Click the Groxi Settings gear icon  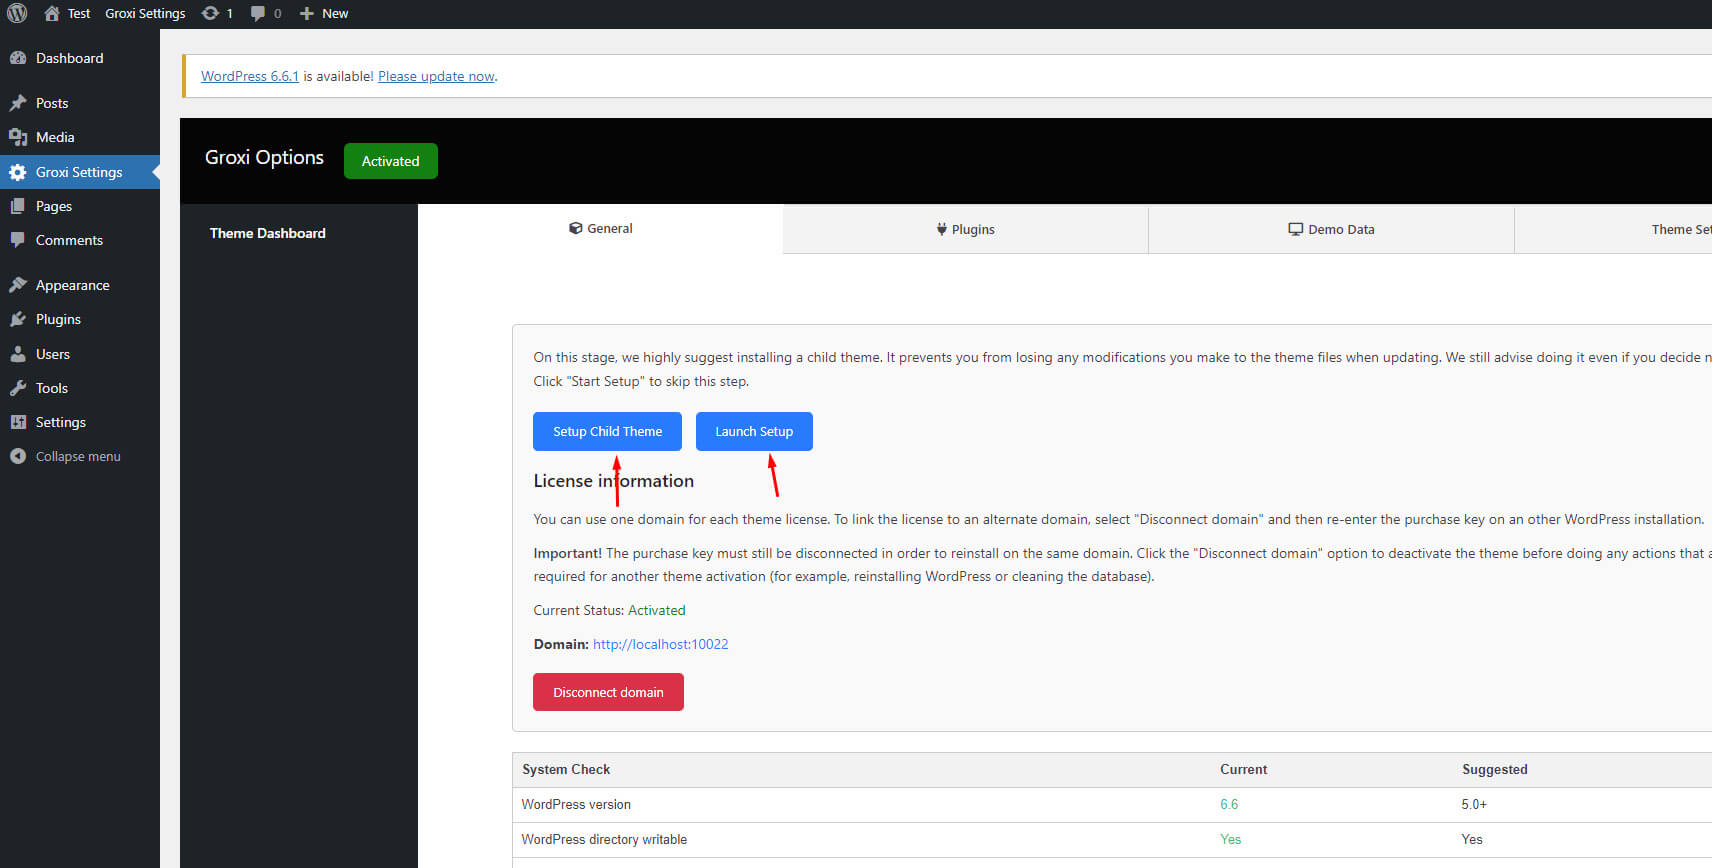[x=18, y=172]
